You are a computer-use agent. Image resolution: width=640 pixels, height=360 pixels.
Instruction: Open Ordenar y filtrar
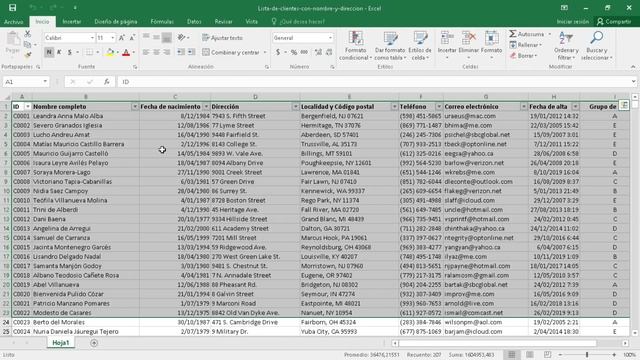566,46
